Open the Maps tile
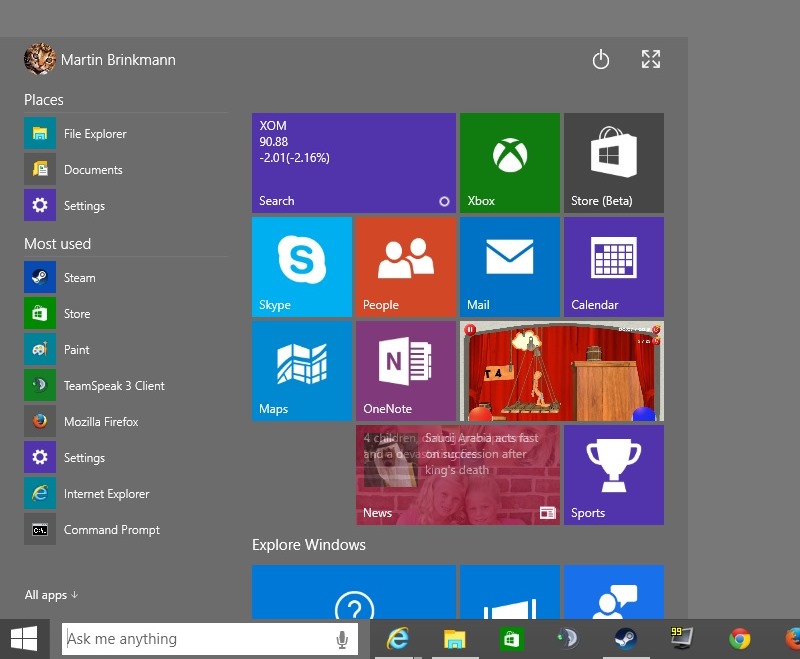Image resolution: width=800 pixels, height=659 pixels. point(302,371)
